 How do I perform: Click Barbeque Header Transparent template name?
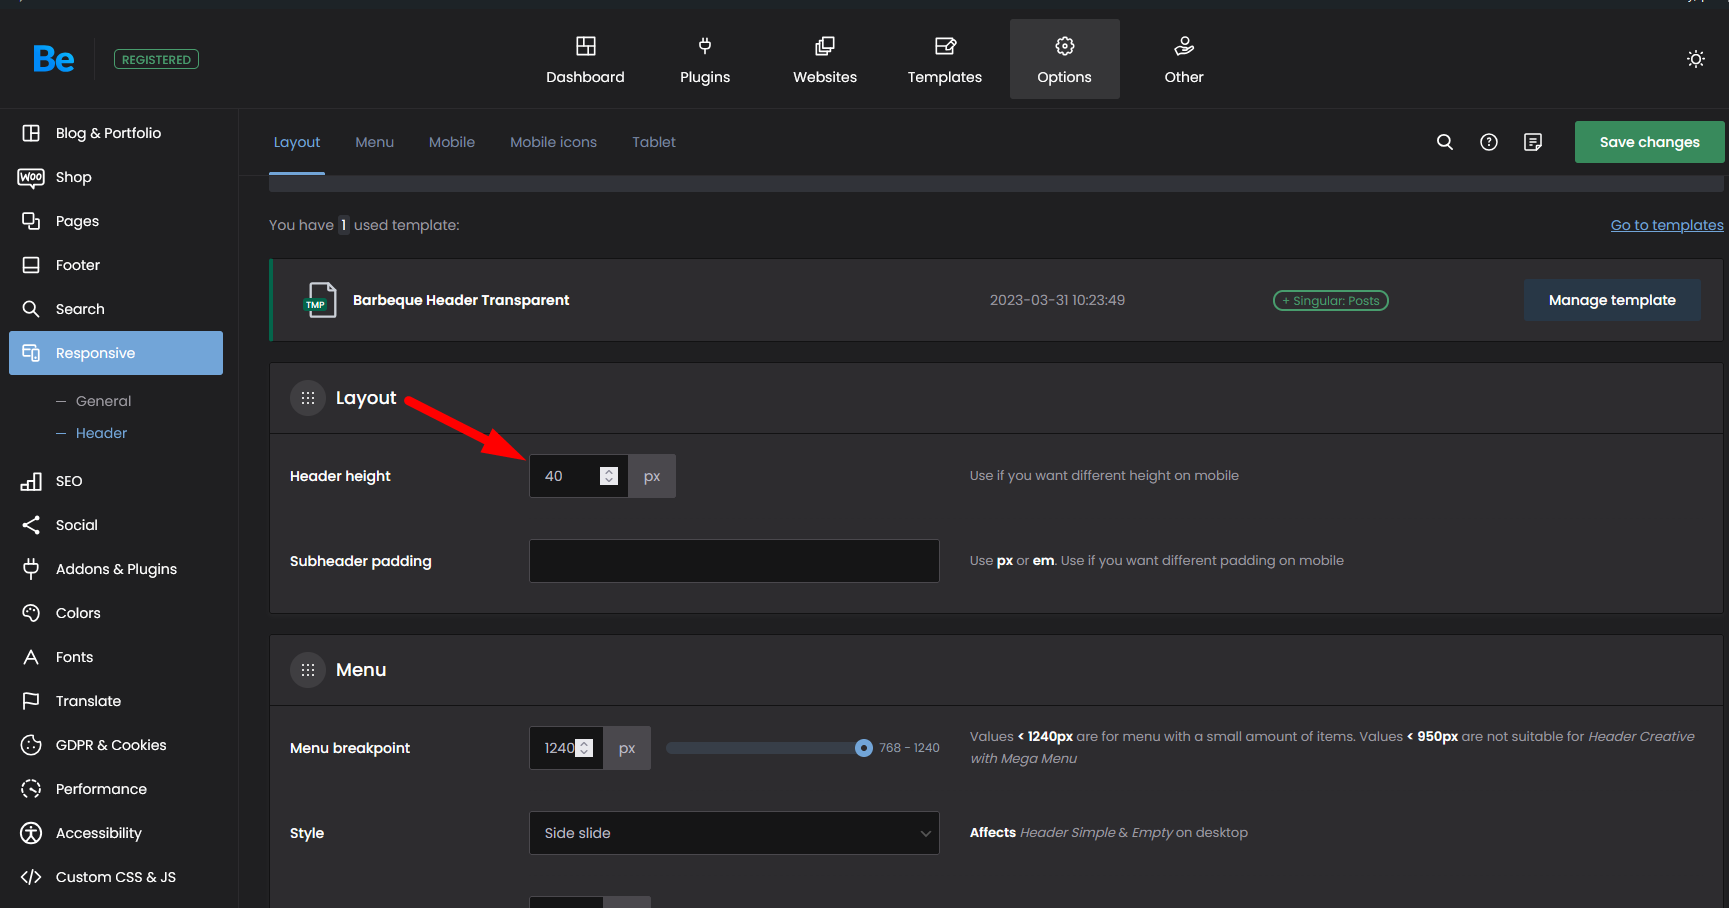point(461,300)
